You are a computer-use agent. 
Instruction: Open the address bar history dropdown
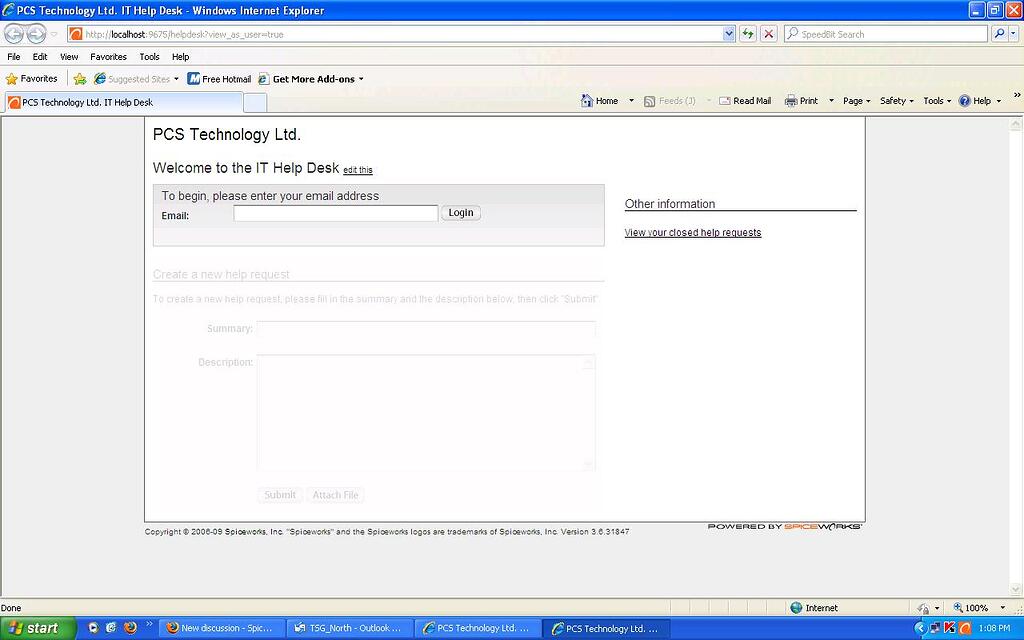(731, 33)
